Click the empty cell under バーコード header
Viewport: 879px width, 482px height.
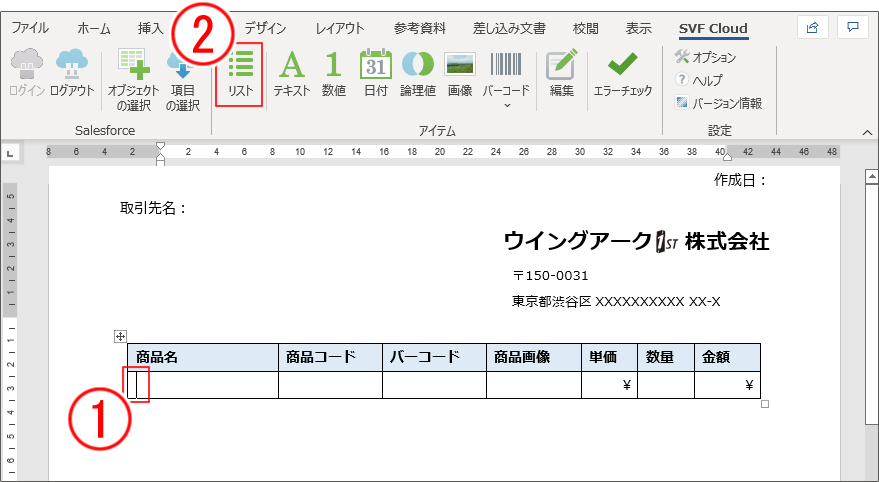click(x=434, y=385)
